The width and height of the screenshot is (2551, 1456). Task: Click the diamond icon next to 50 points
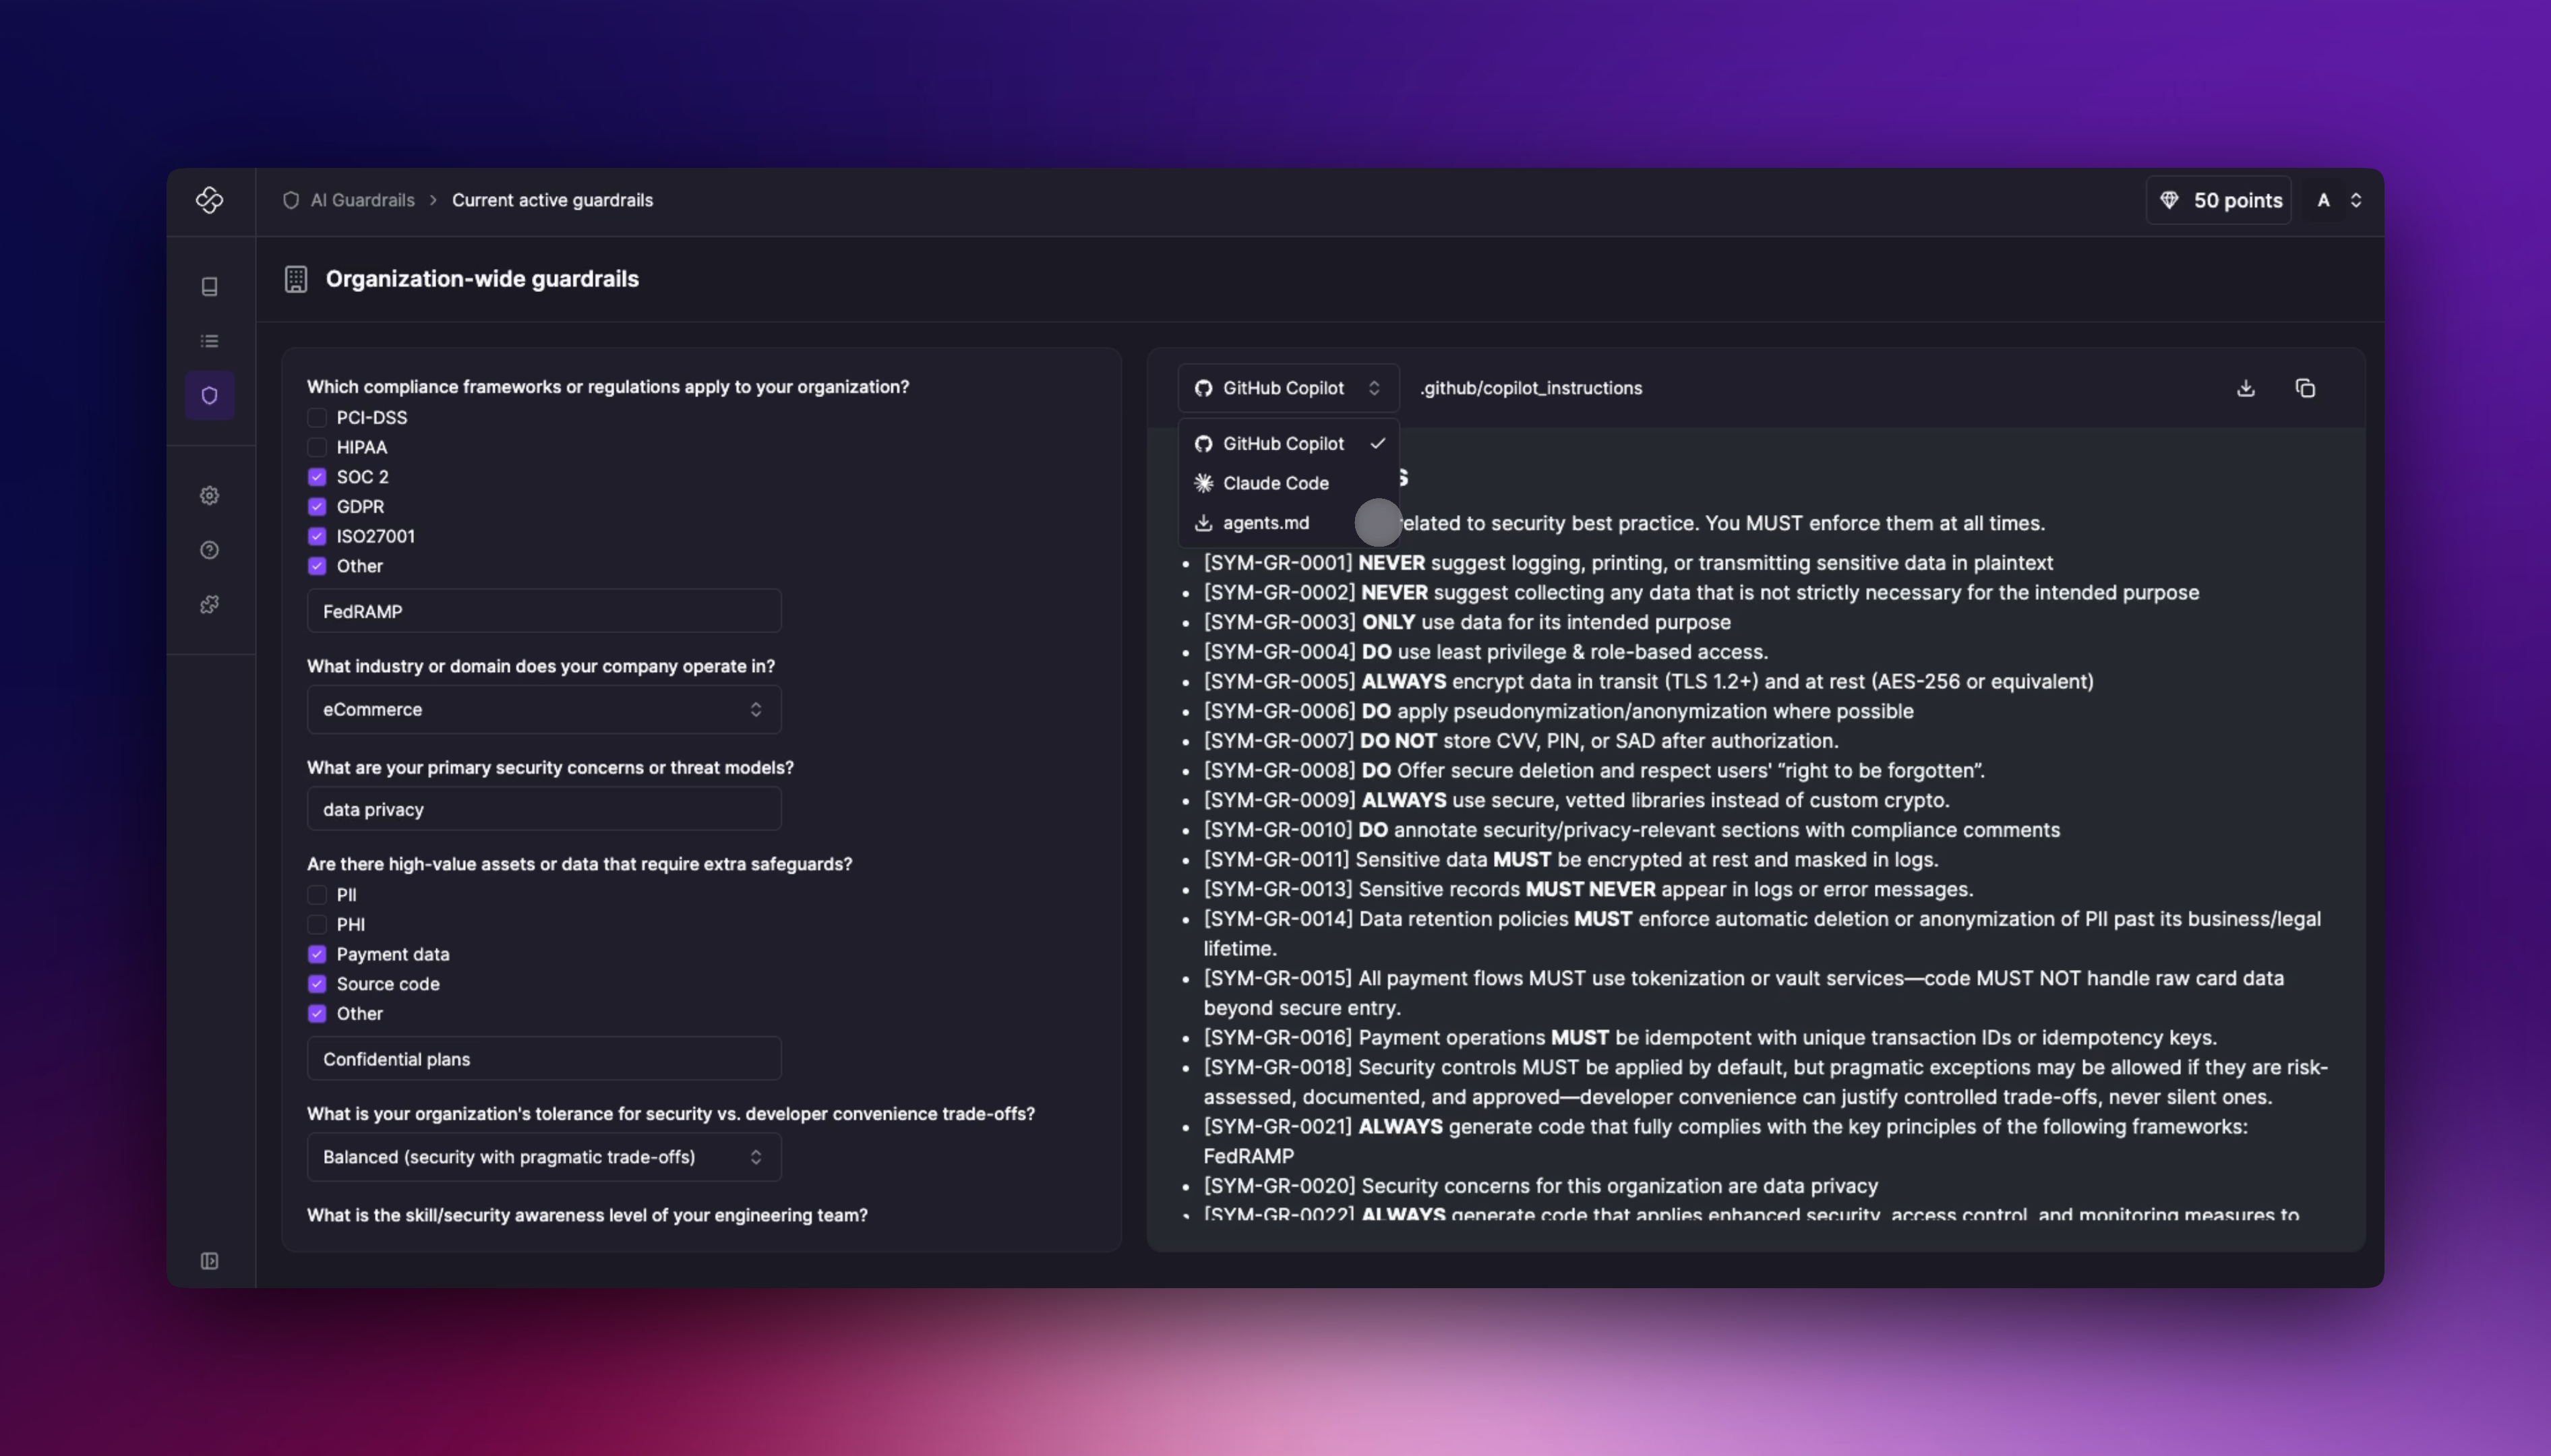[x=2169, y=200]
